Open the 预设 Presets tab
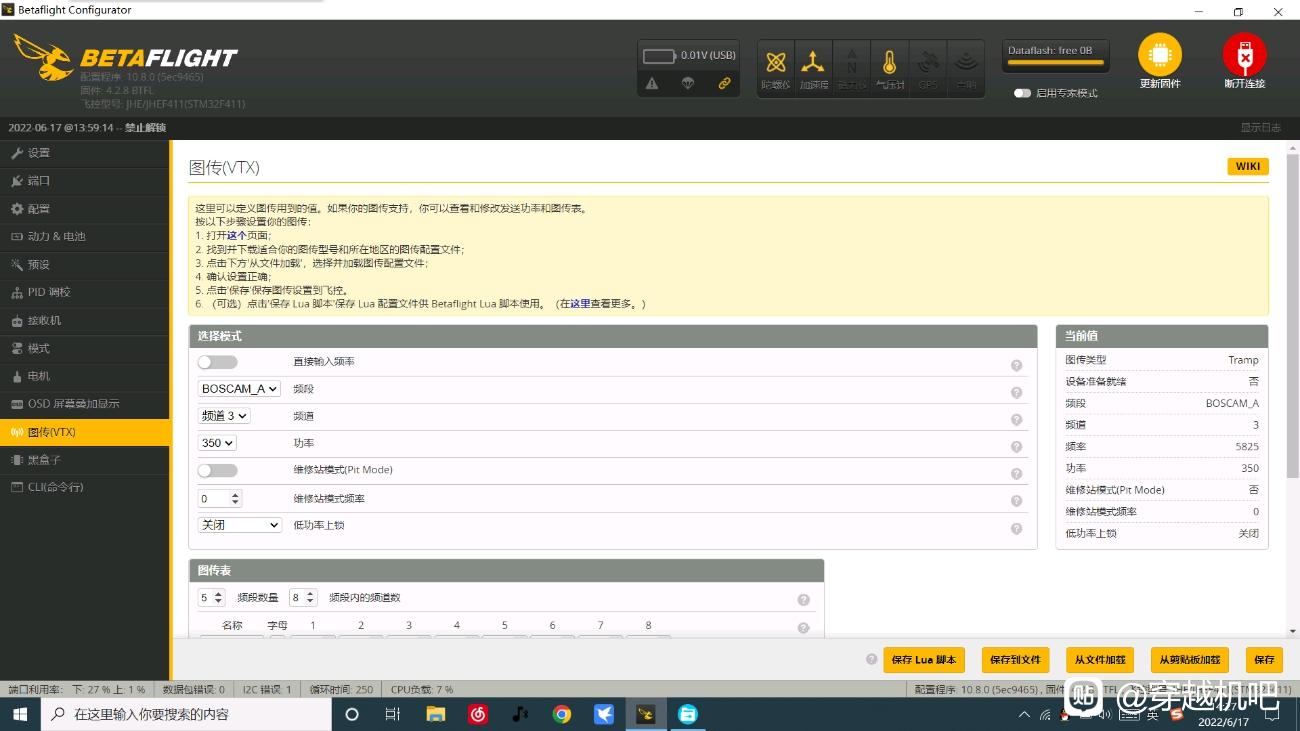The height and width of the screenshot is (731, 1300). (85, 265)
